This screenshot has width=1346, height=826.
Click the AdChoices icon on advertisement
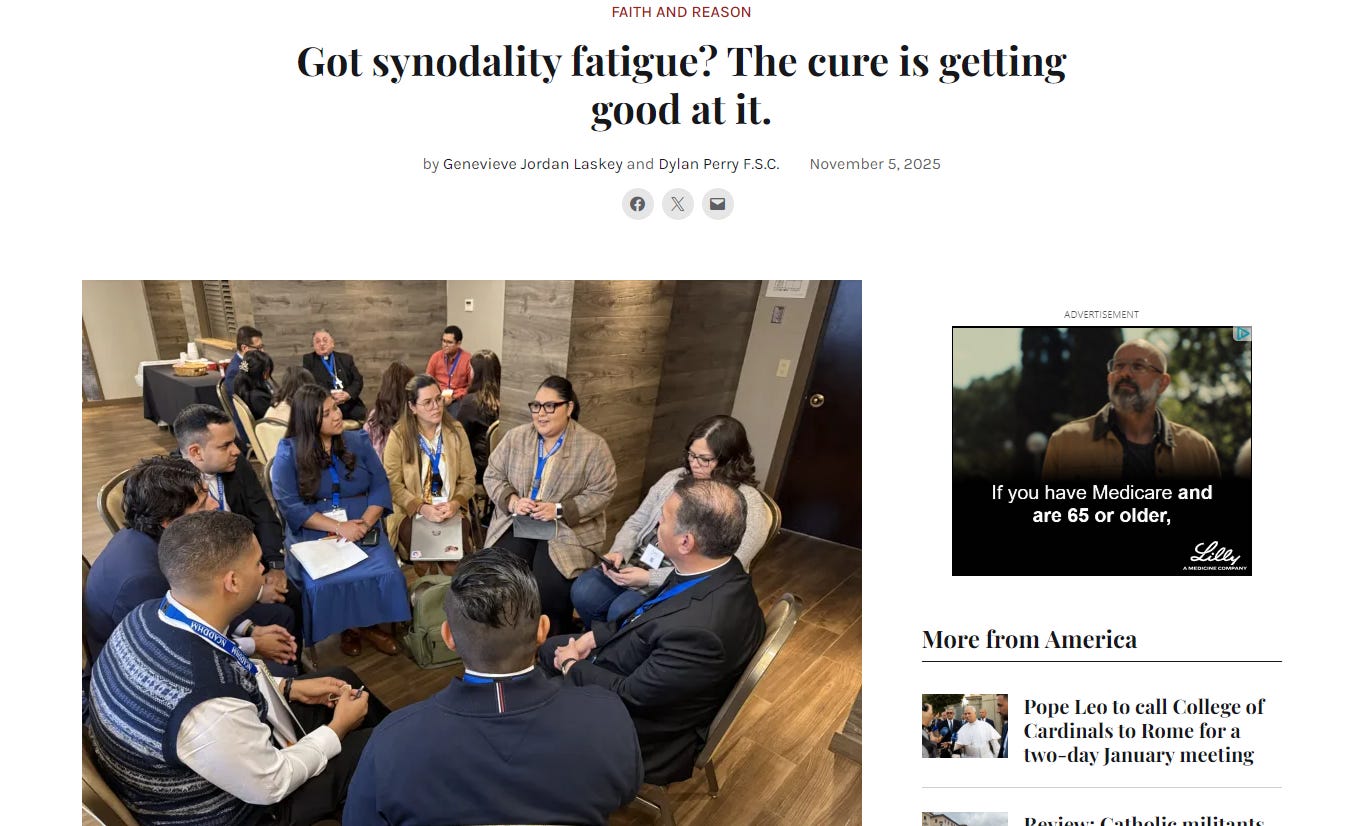[1242, 334]
